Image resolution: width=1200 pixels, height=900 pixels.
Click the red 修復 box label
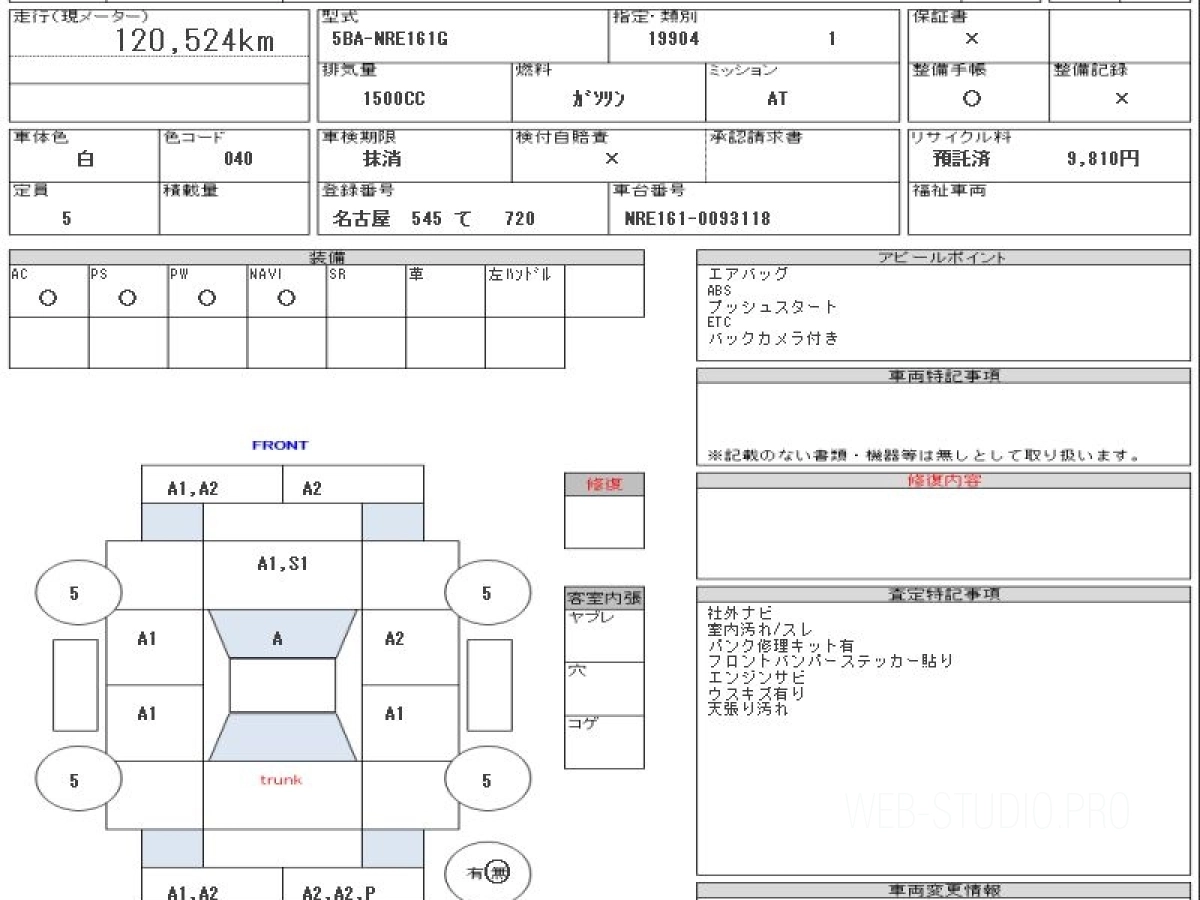click(604, 484)
